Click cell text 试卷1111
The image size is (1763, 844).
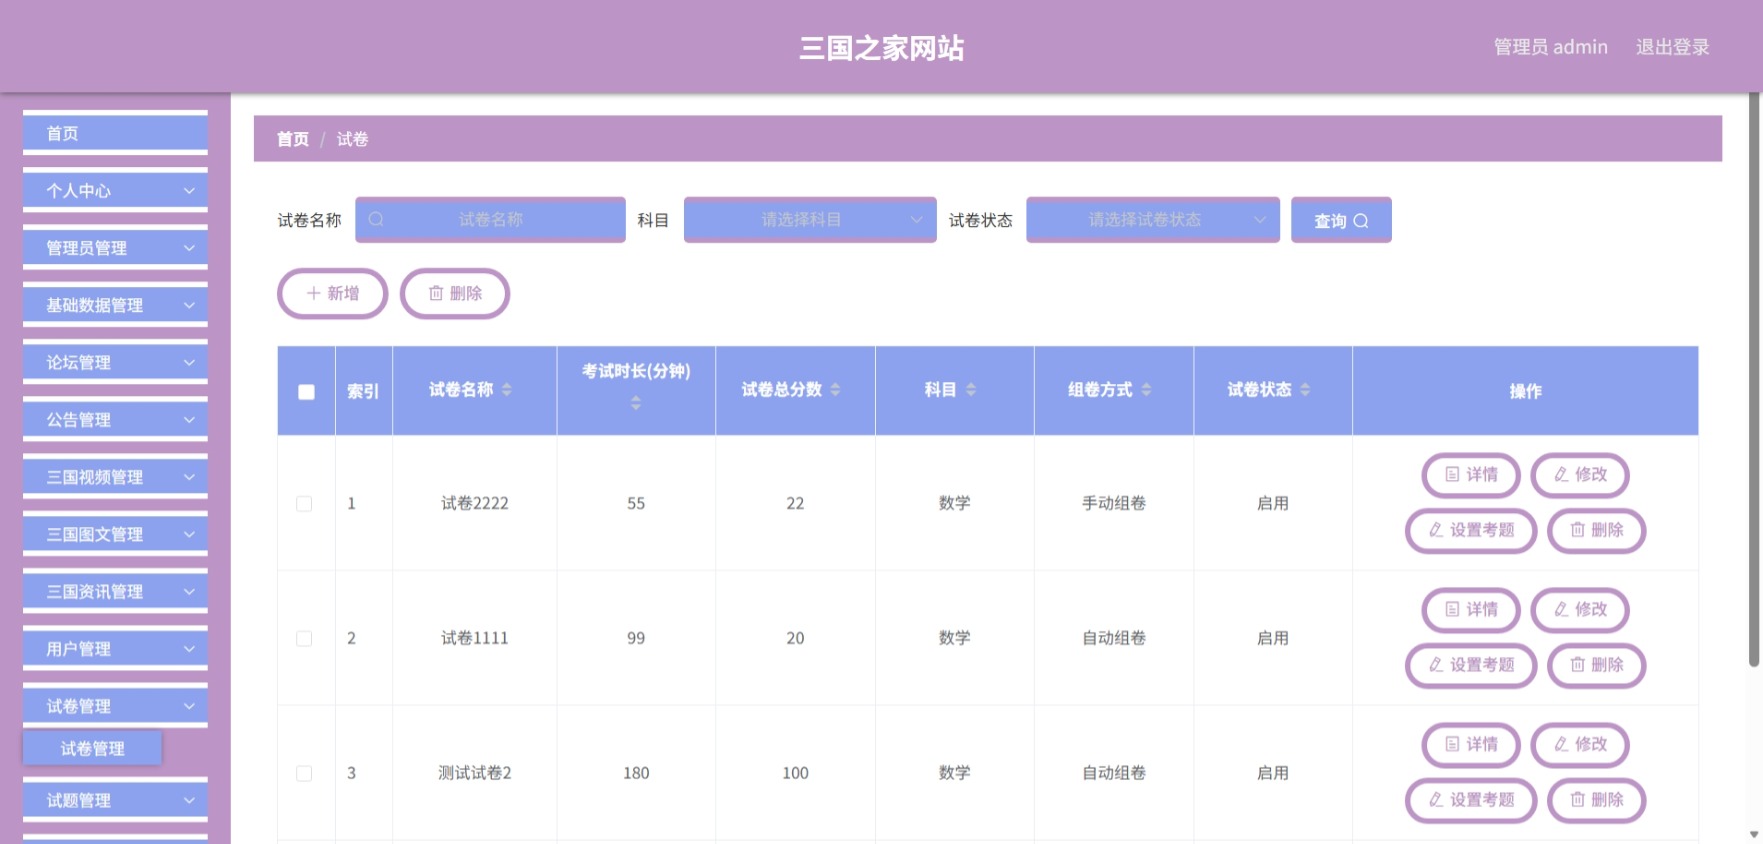tap(475, 638)
